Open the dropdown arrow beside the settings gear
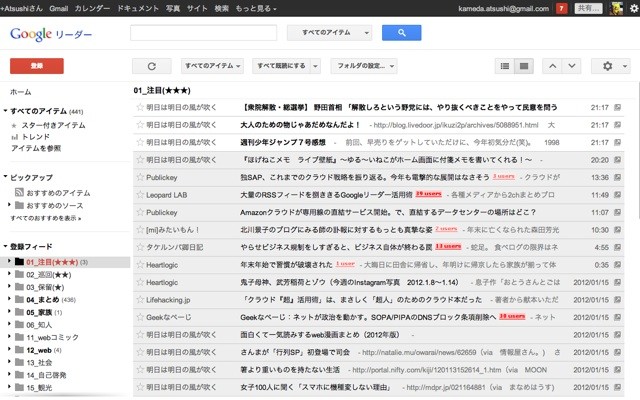The height and width of the screenshot is (400, 640). point(624,66)
